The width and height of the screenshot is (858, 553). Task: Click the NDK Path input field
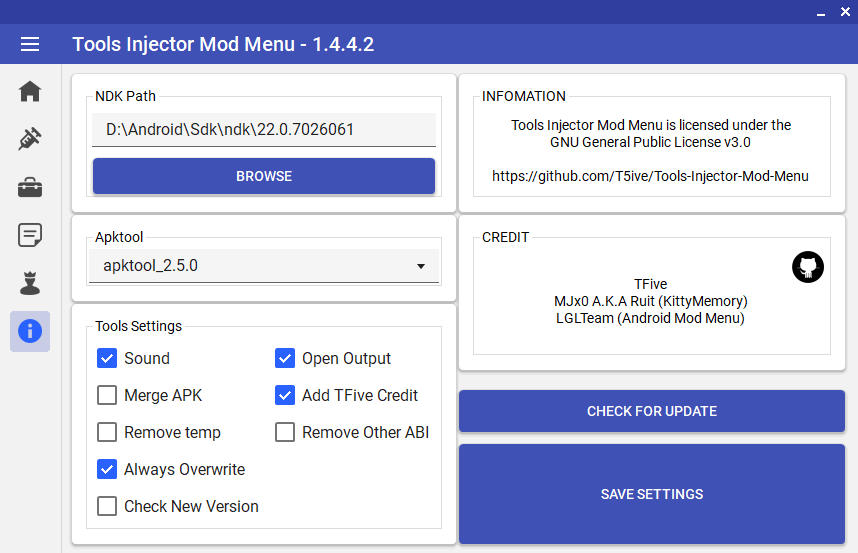(x=264, y=130)
